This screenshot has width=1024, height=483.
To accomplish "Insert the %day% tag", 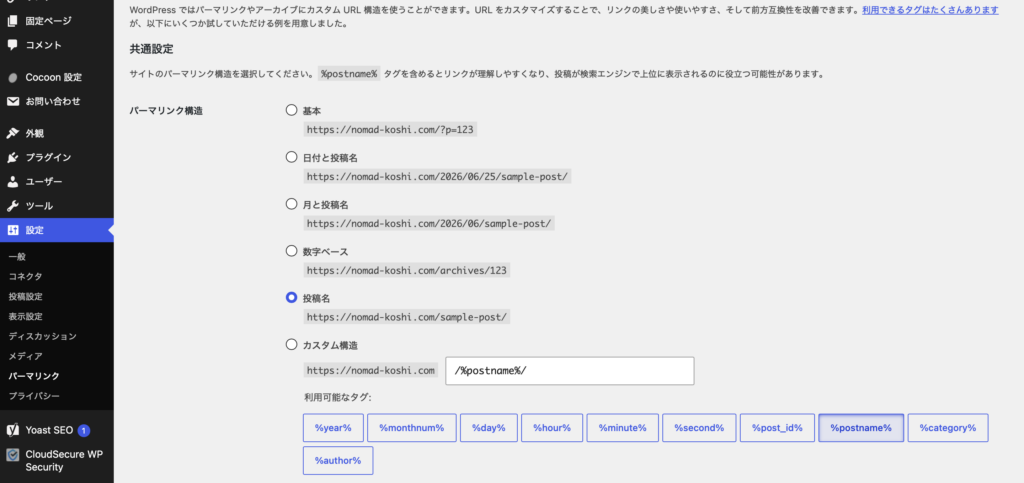I will click(x=488, y=428).
